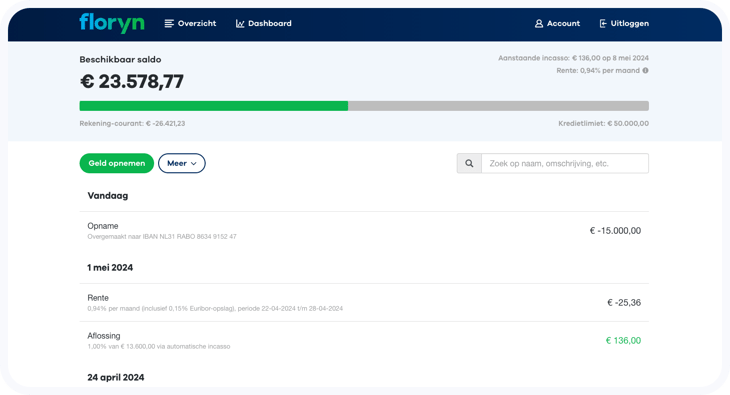
Task: Click the € 23.578,77 balance
Action: pyautogui.click(x=132, y=82)
